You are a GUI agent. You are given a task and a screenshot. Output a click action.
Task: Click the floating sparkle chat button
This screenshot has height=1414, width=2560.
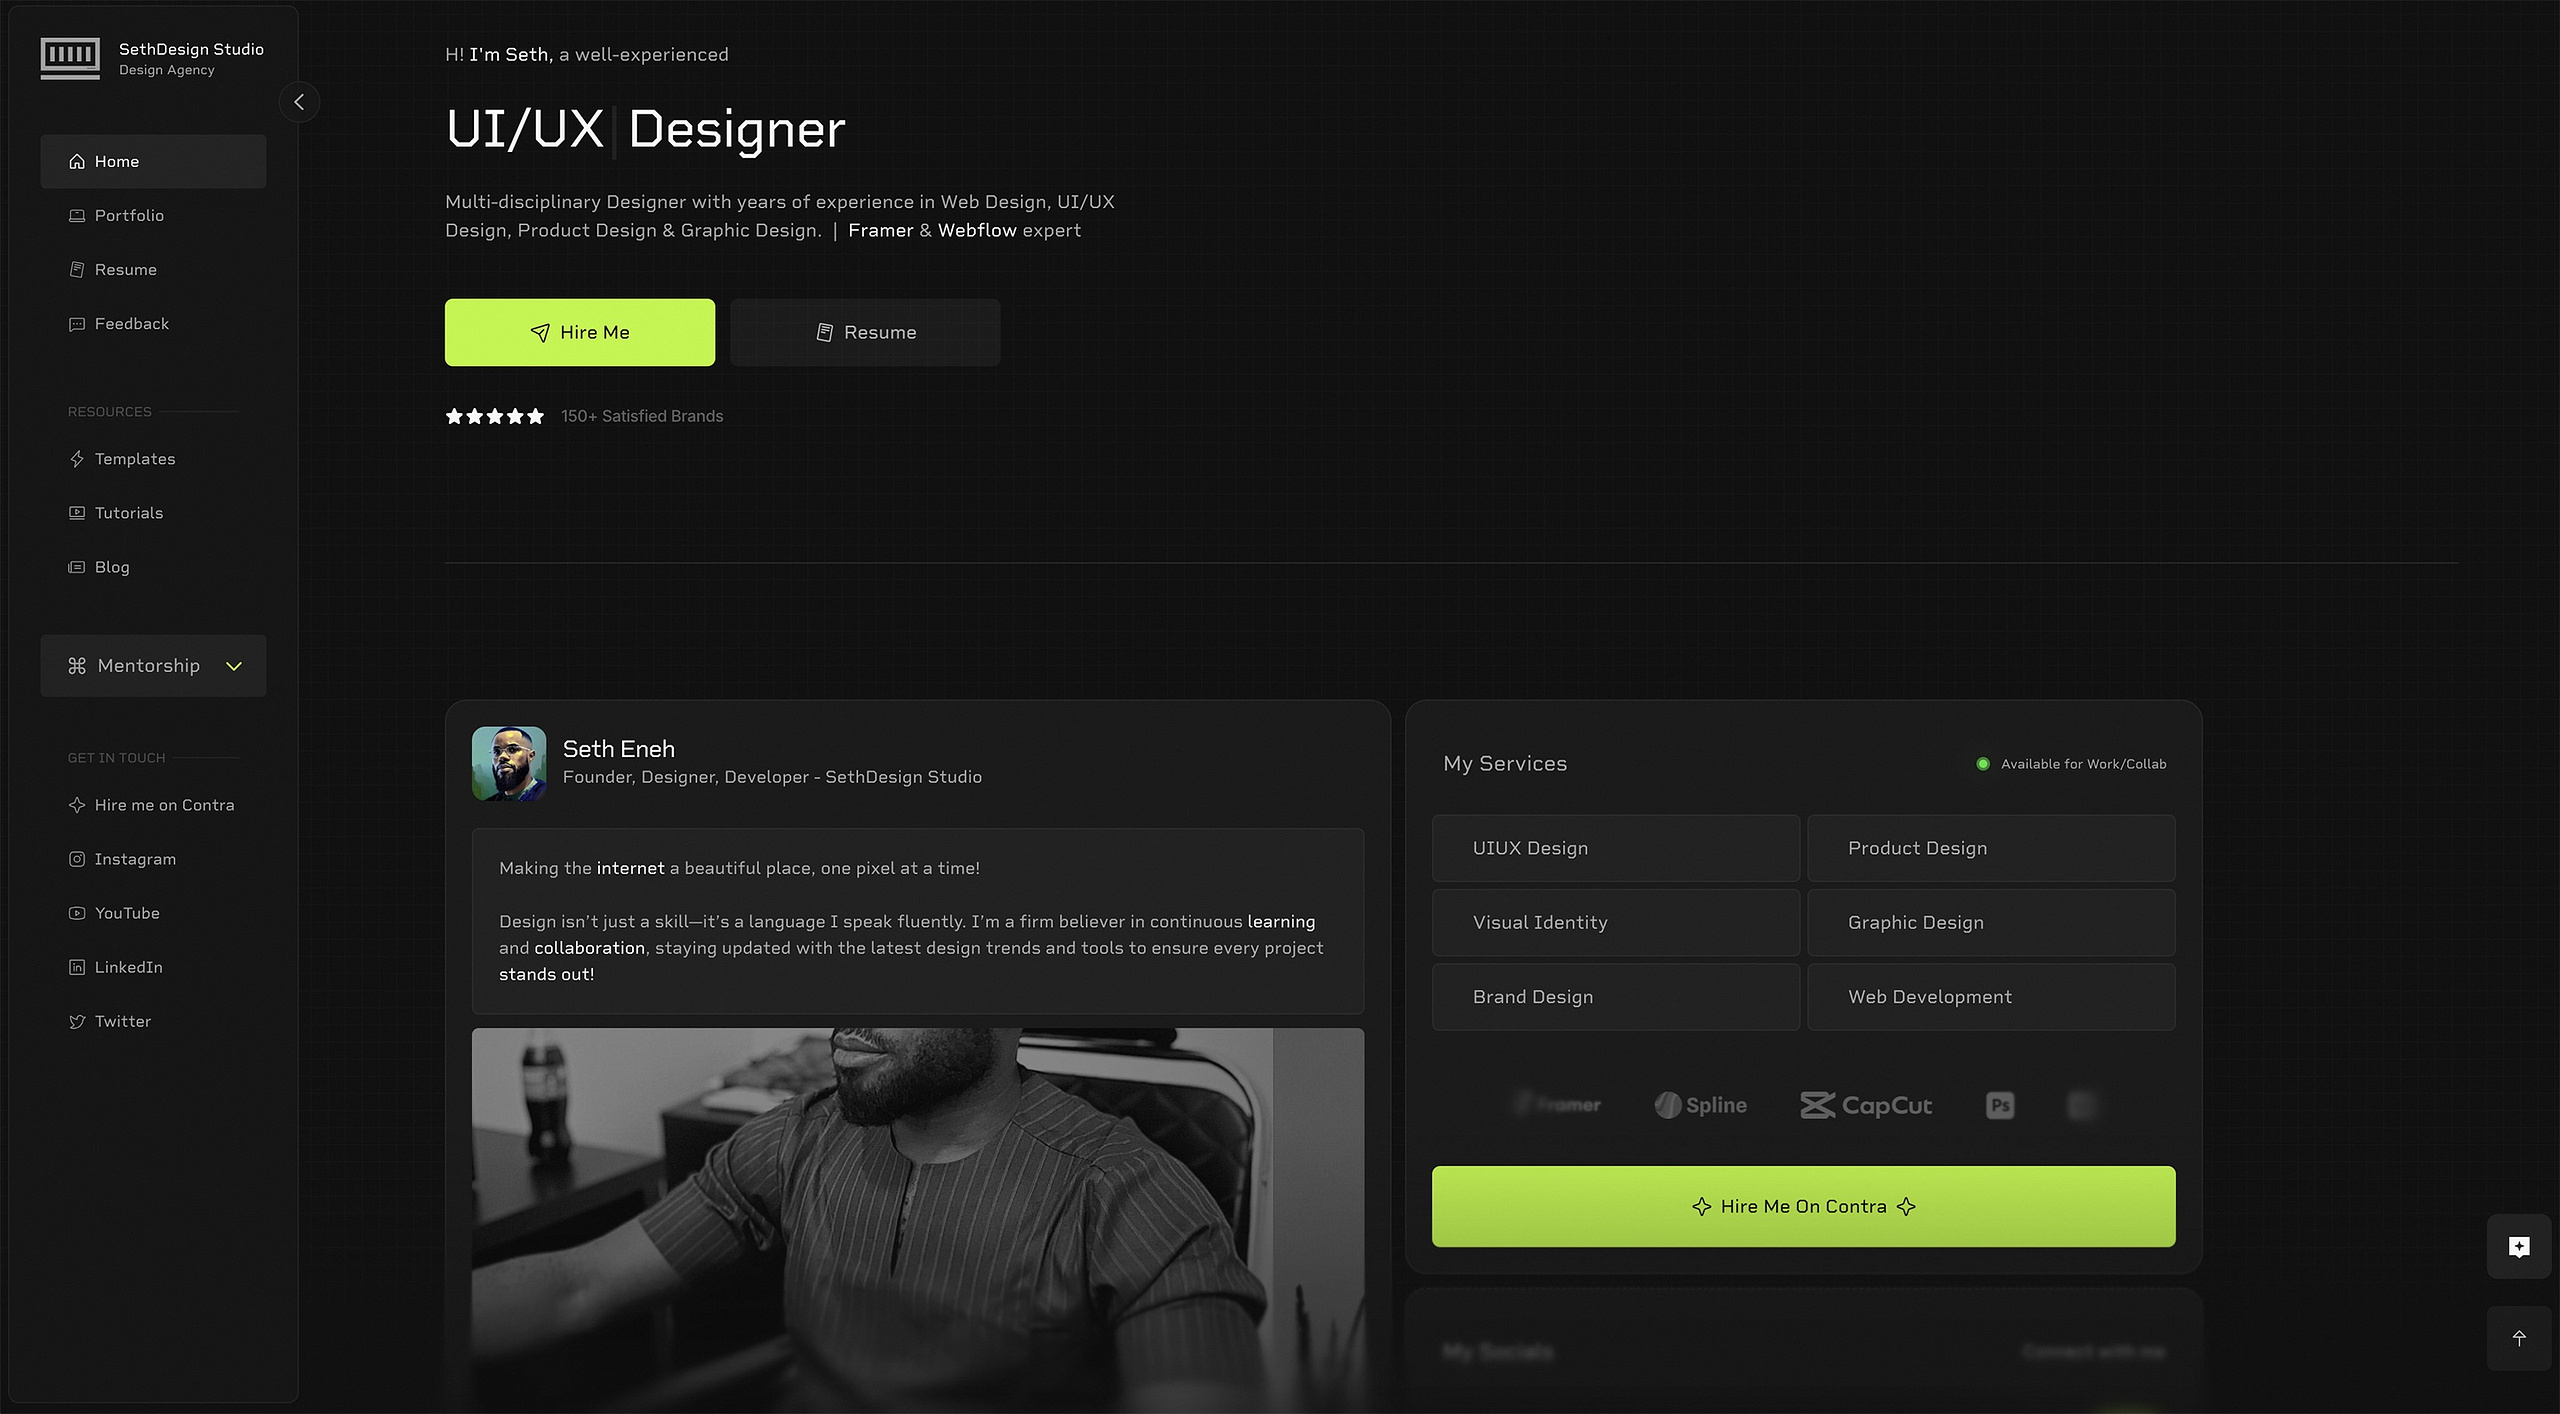2519,1246
